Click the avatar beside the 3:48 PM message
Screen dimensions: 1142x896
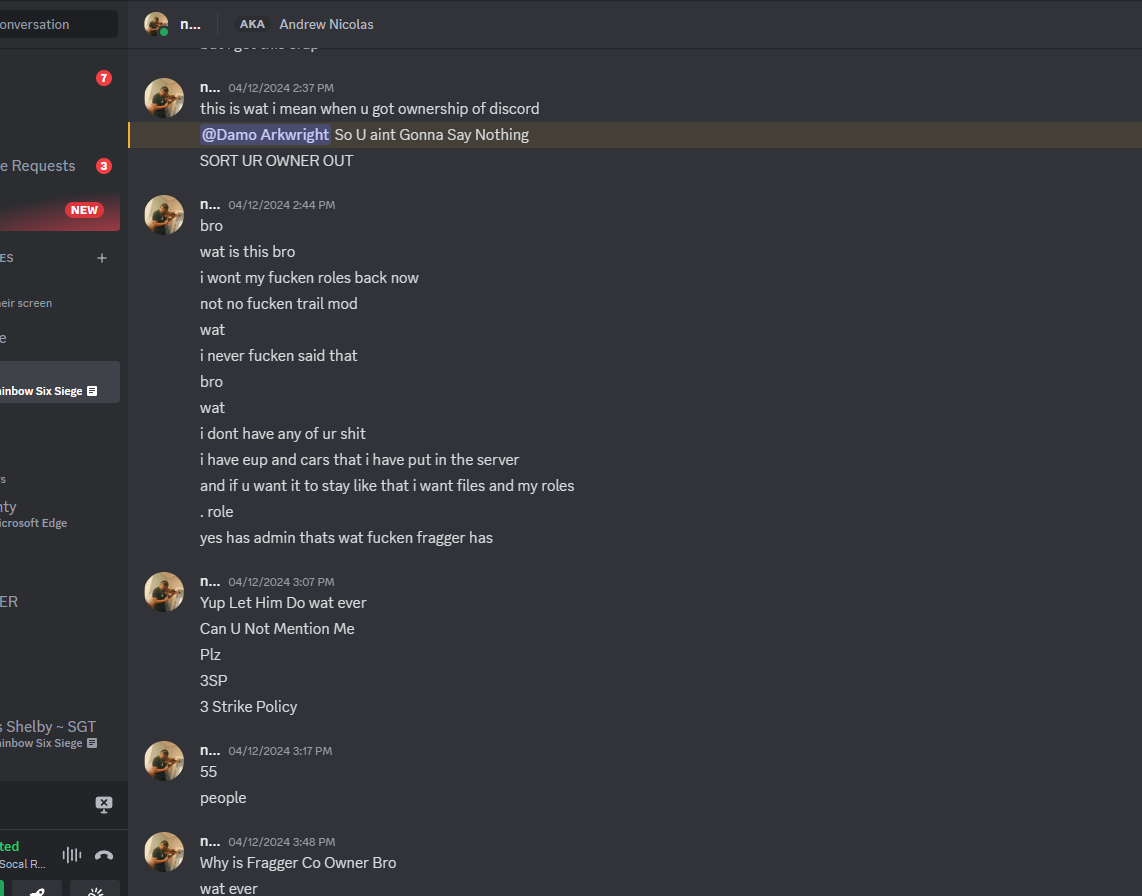pyautogui.click(x=164, y=852)
